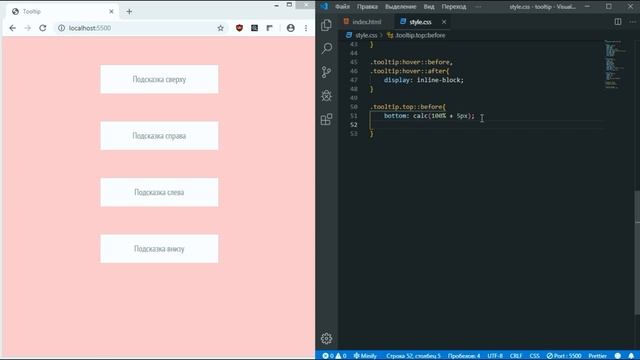
Task: Open the feedback smiley in status bar
Action: click(618, 356)
